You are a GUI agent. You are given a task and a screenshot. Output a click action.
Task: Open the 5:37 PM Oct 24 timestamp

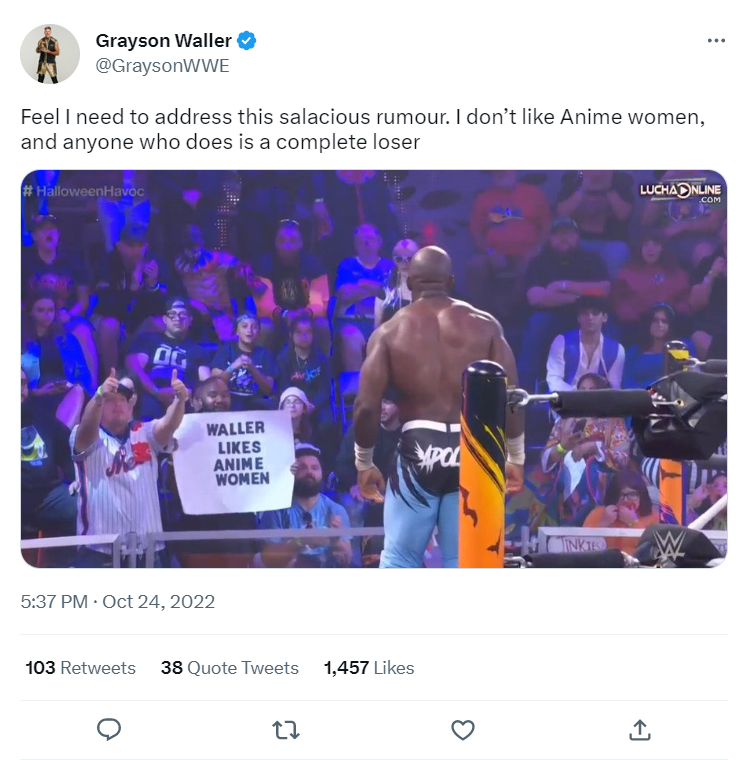(x=117, y=602)
